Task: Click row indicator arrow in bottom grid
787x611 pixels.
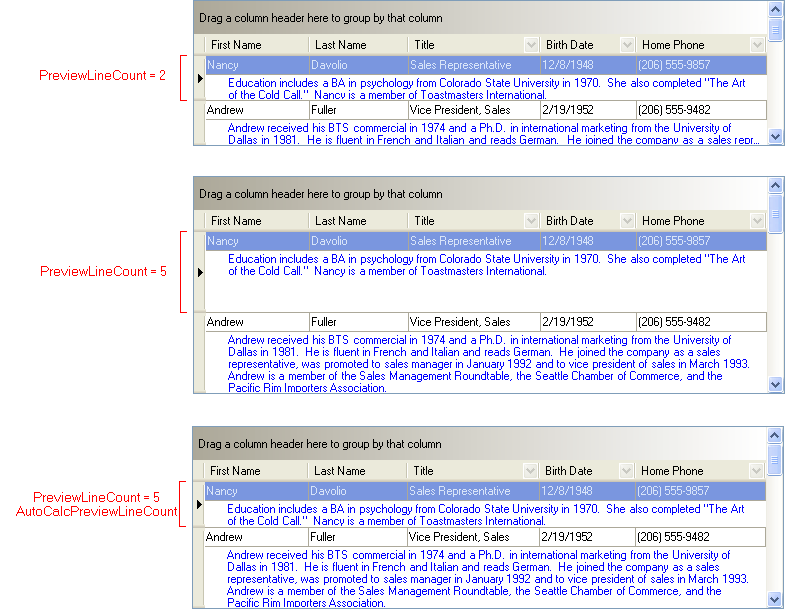Action: (x=199, y=504)
